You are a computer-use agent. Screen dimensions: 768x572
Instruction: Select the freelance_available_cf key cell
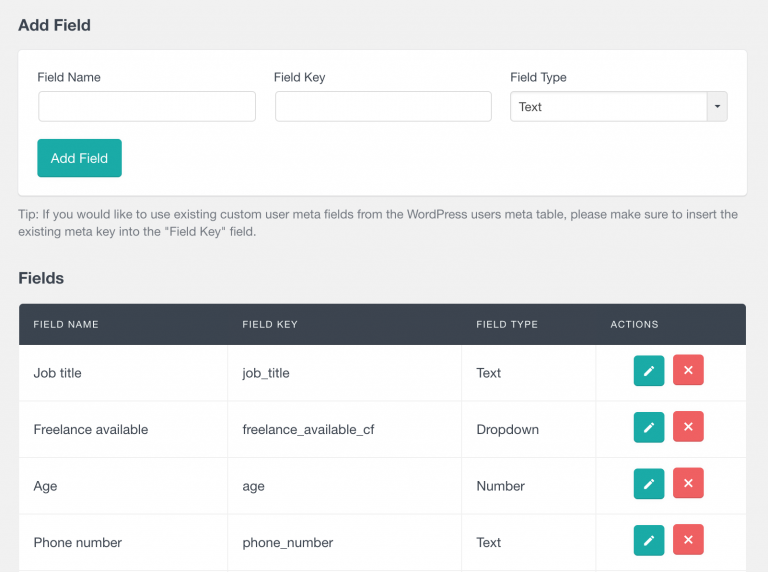click(308, 430)
